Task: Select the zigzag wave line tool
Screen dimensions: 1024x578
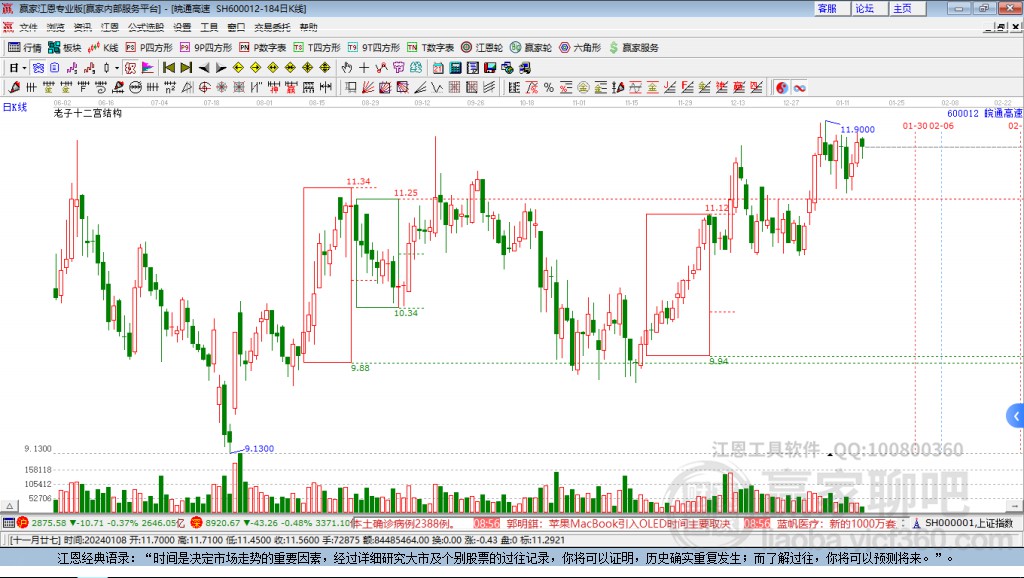Action: [437, 88]
